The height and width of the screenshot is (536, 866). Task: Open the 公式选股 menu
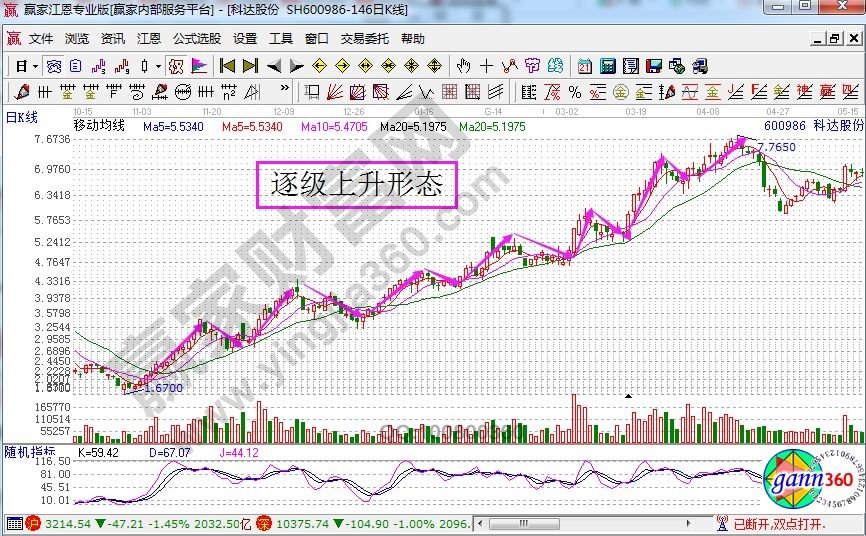pyautogui.click(x=196, y=39)
